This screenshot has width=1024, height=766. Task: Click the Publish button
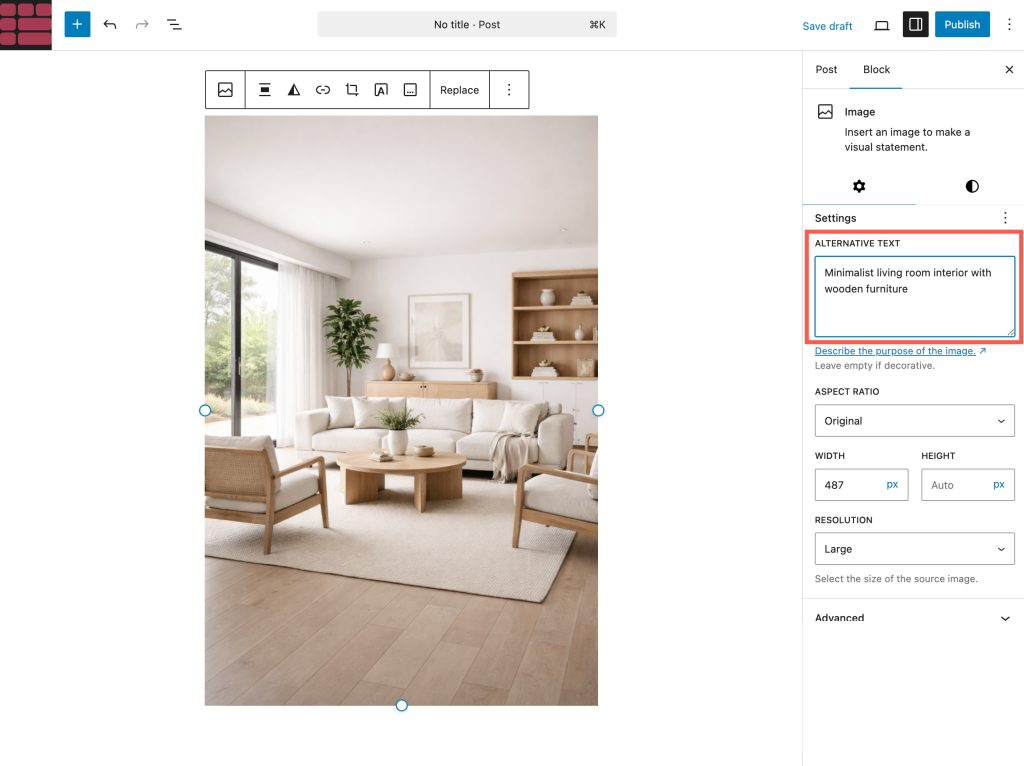pos(962,25)
